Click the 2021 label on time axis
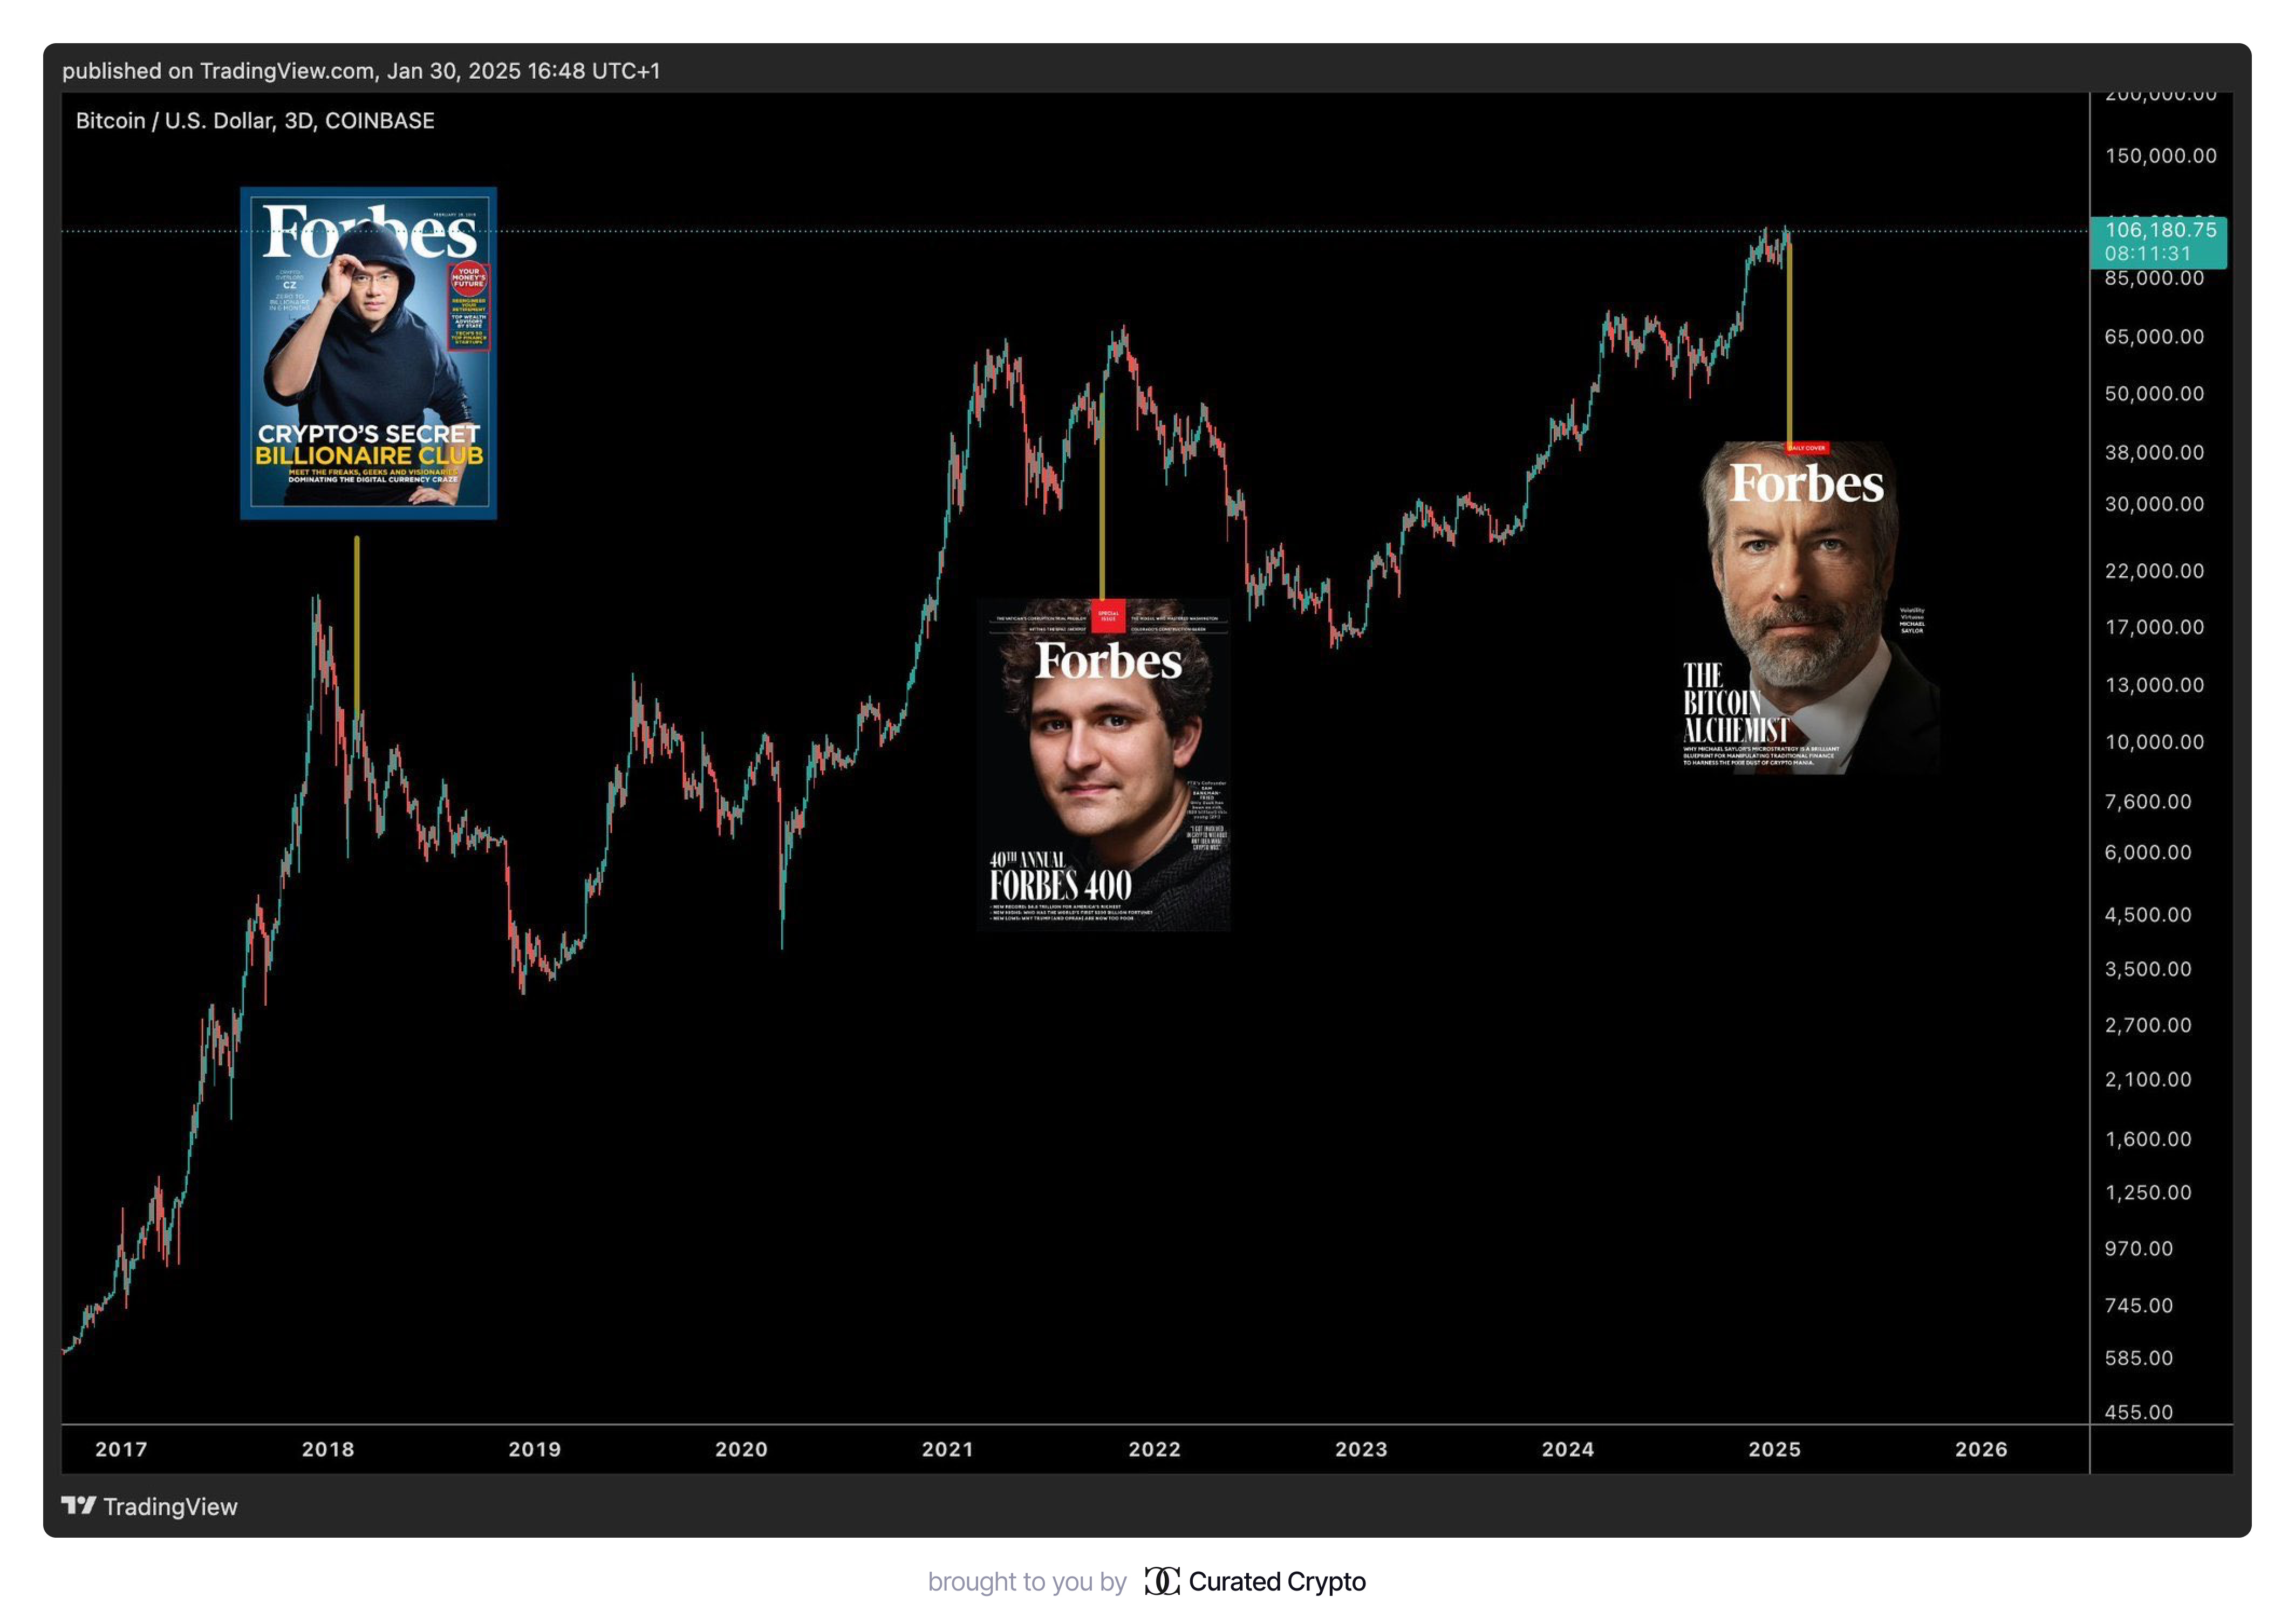Image resolution: width=2295 pixels, height=1624 pixels. point(947,1449)
